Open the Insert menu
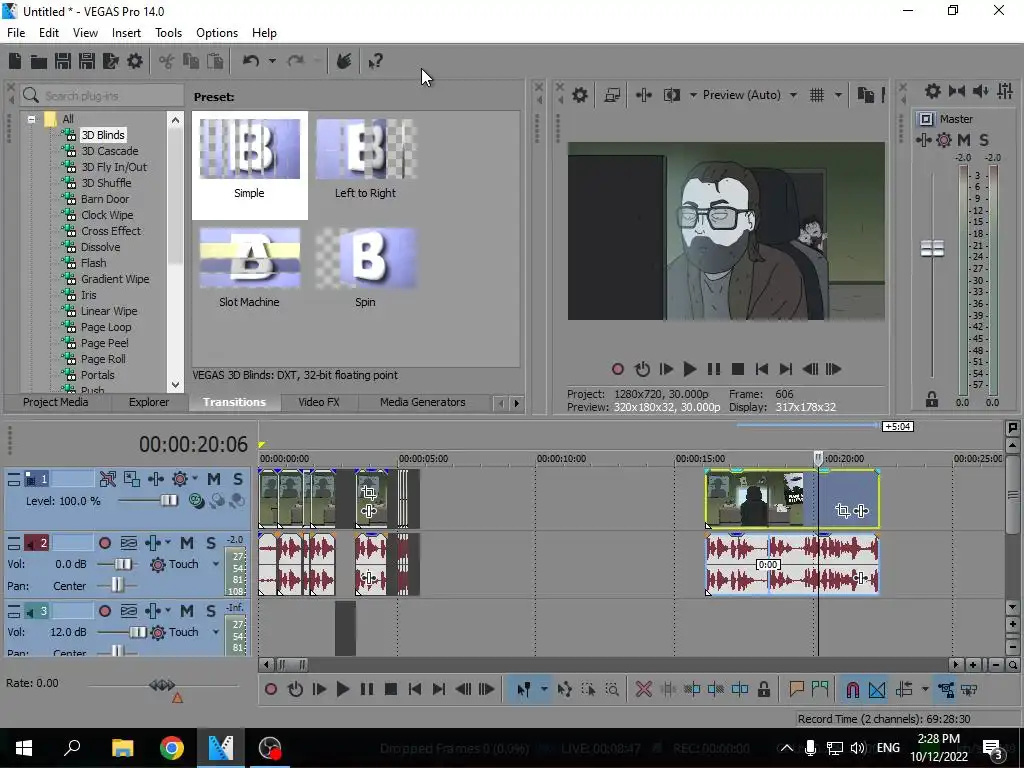Viewport: 1024px width, 768px height. [126, 33]
